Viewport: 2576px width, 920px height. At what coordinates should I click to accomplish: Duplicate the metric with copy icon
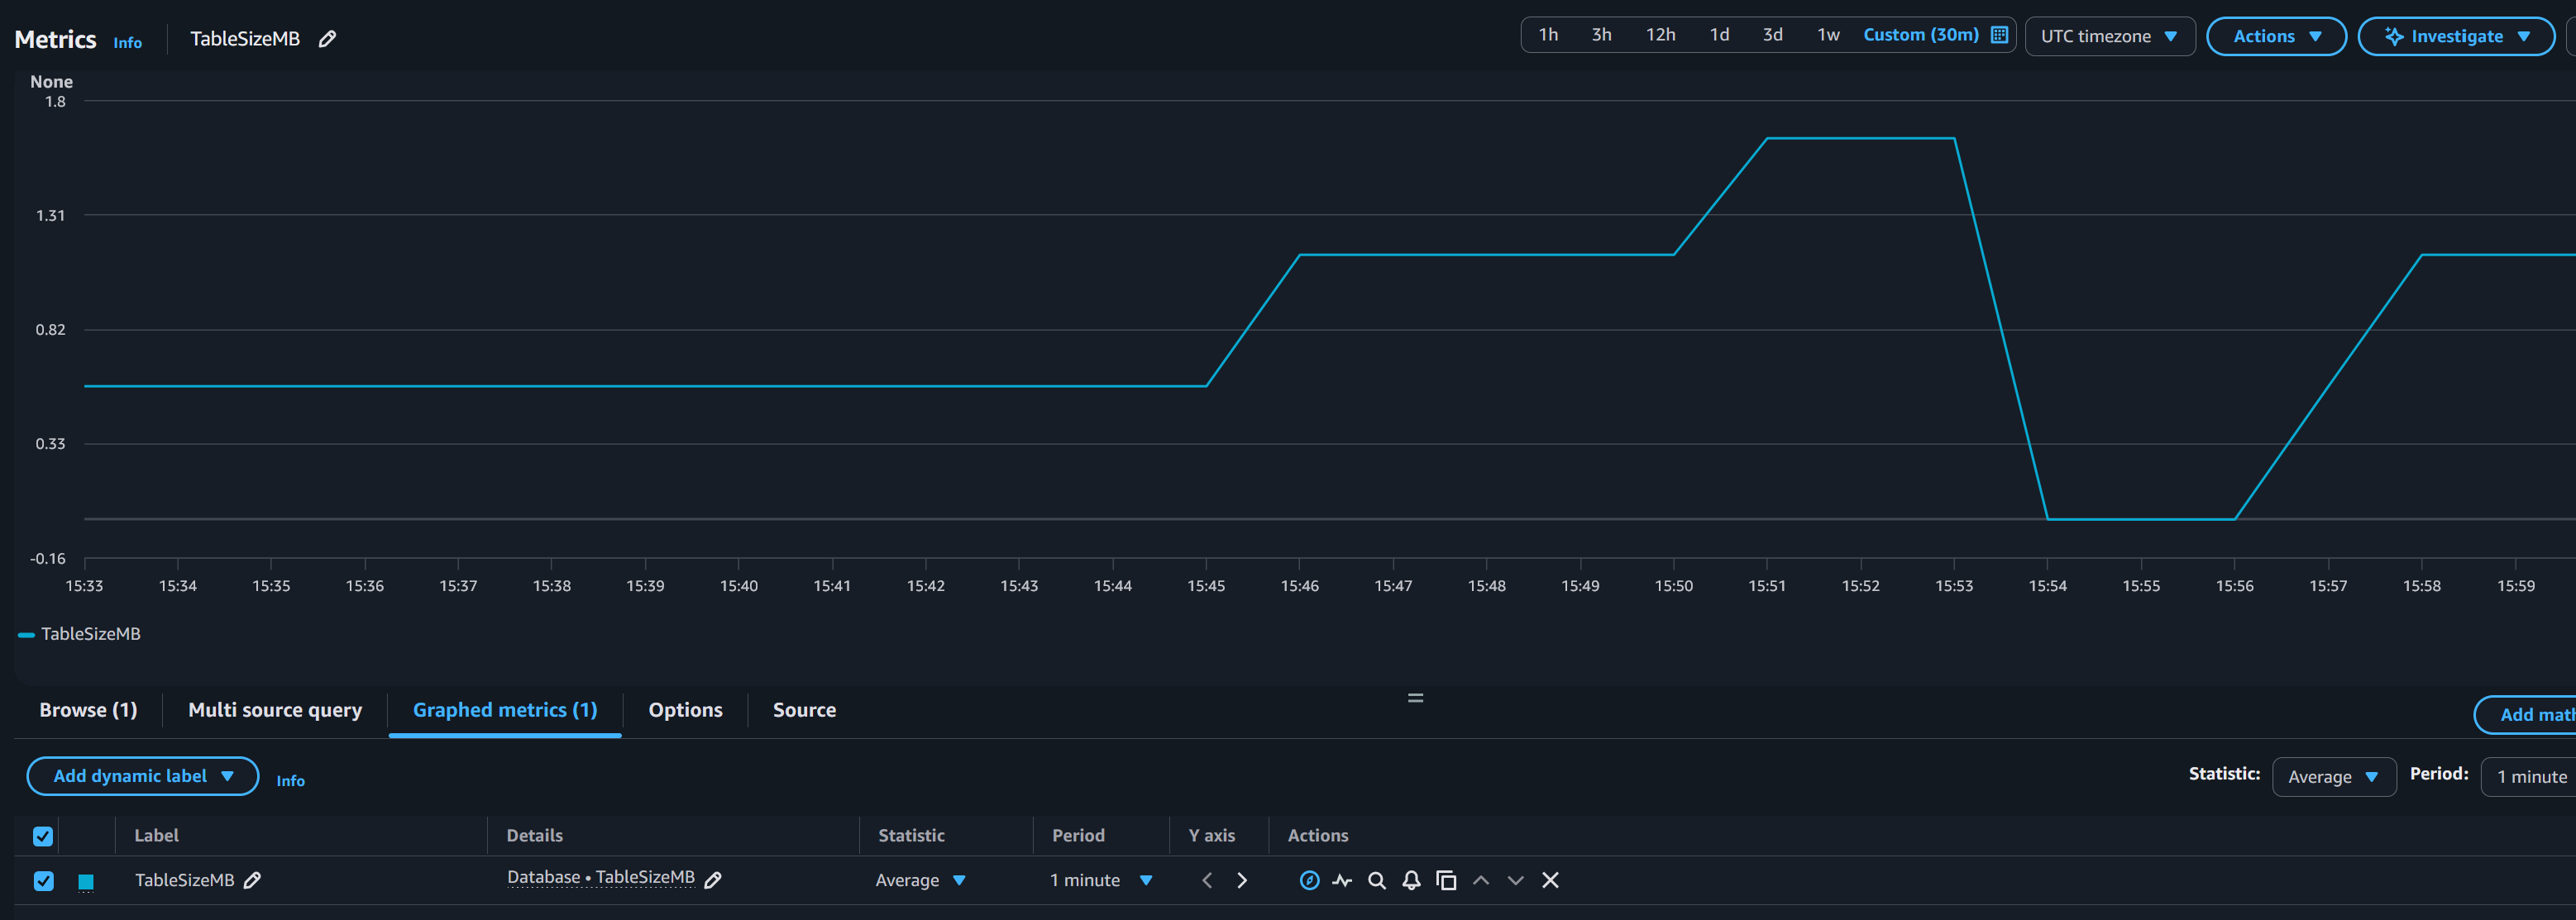tap(1446, 880)
